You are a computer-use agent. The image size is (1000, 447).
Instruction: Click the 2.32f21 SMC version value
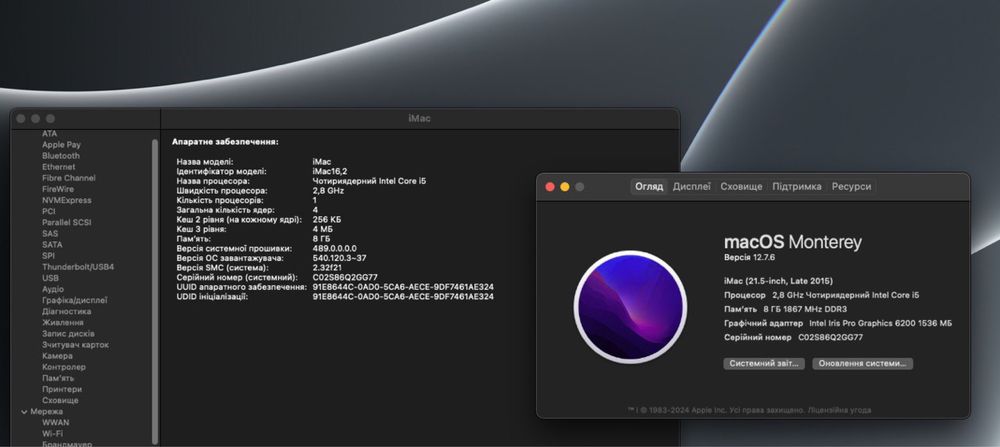[327, 268]
